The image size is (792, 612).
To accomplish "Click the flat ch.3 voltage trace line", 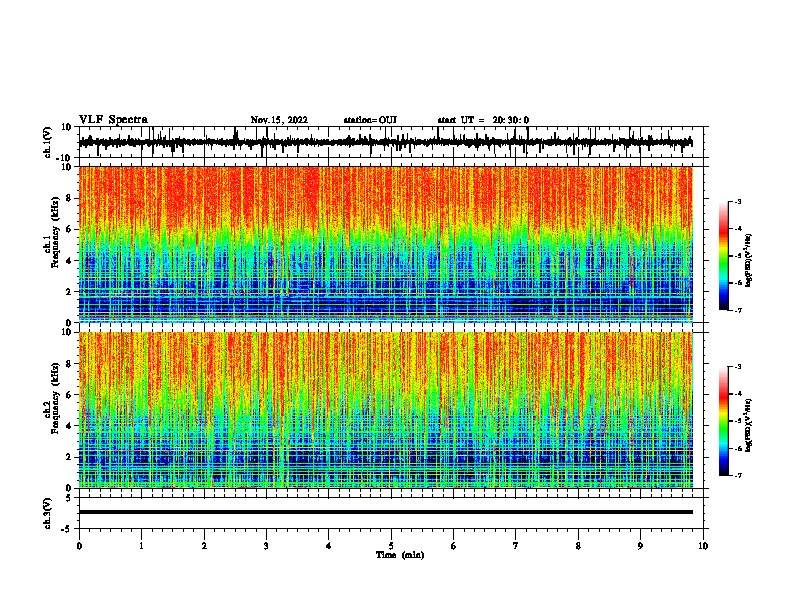I will coord(386,512).
